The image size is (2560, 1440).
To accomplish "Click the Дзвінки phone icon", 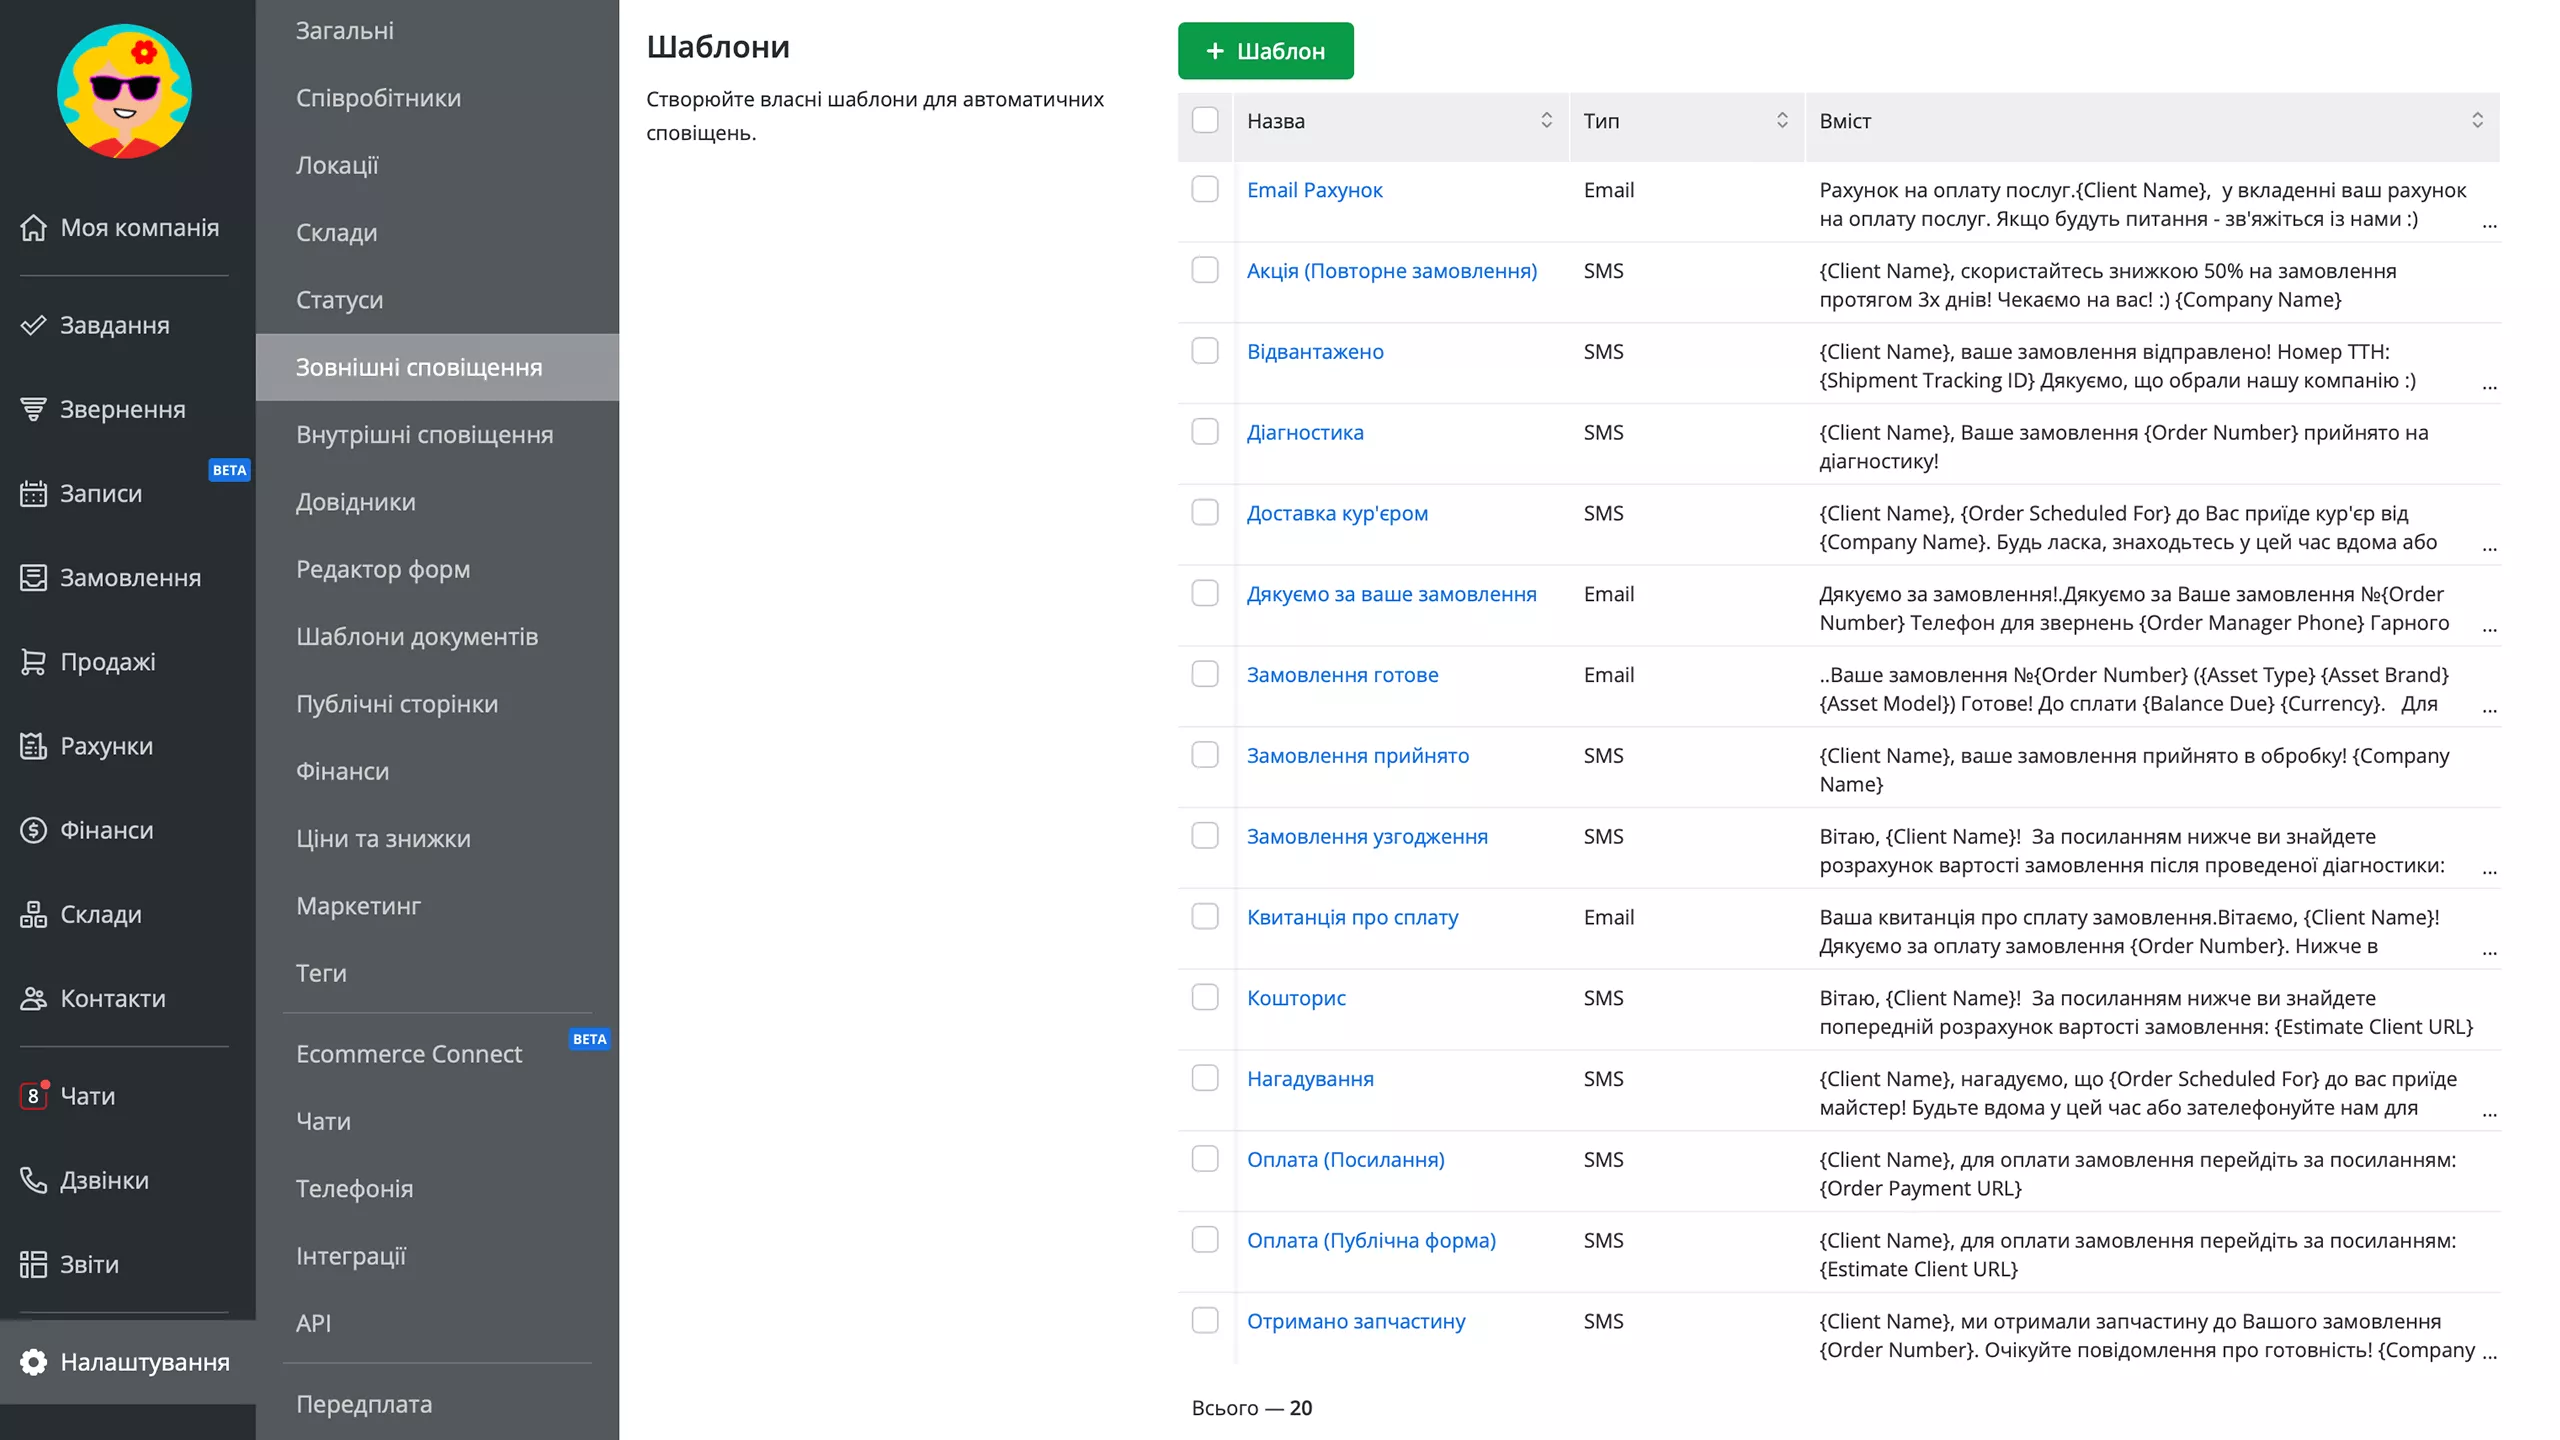I will coord(33,1180).
